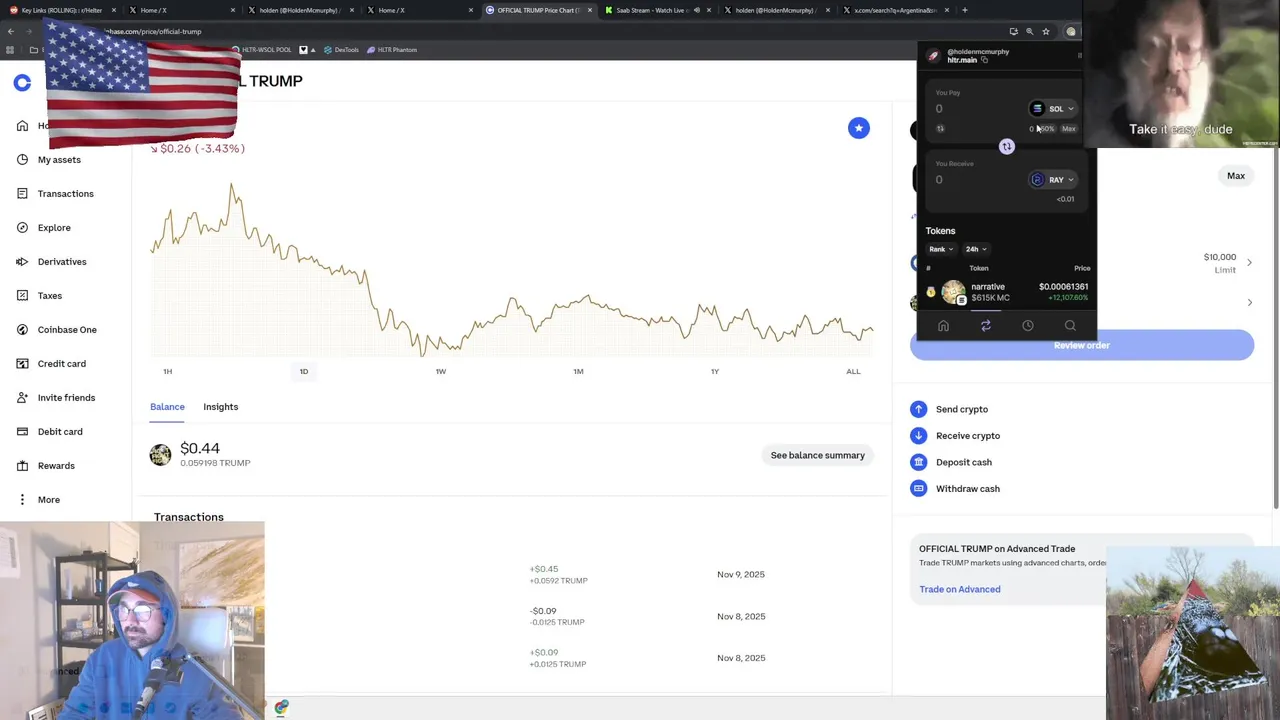1280x720 pixels.
Task: Open the DexTools bookmark
Action: (341, 50)
